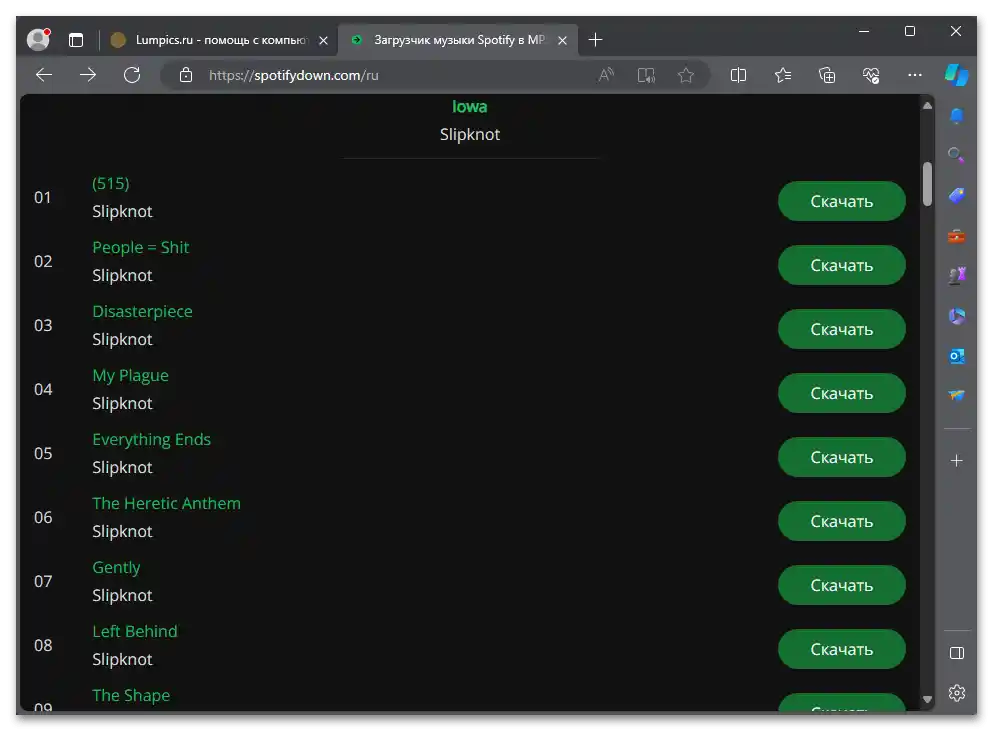Viewport: 993px width, 731px height.
Task: Open the Favorites list
Action: tap(783, 75)
